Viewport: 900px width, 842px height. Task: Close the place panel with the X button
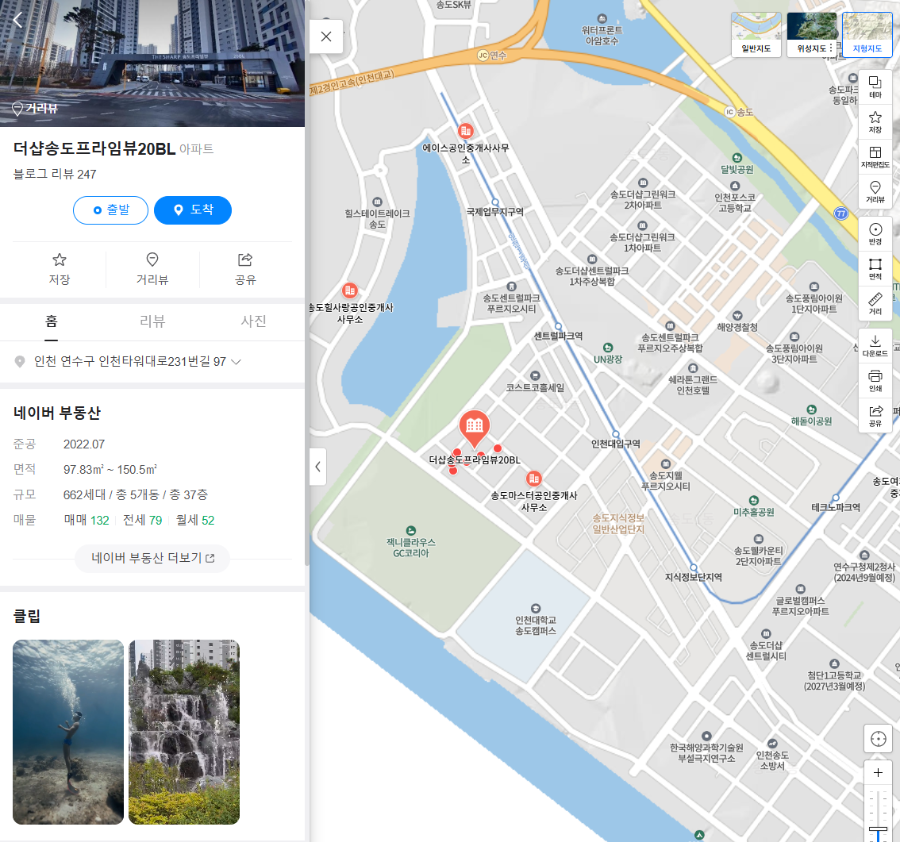326,37
